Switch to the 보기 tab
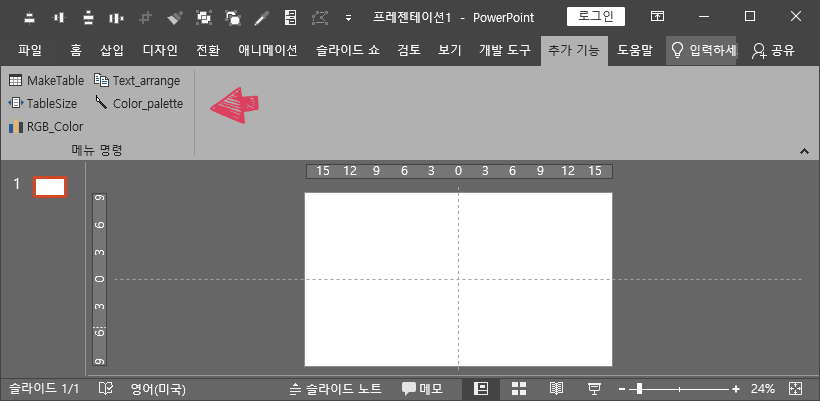 pyautogui.click(x=450, y=50)
